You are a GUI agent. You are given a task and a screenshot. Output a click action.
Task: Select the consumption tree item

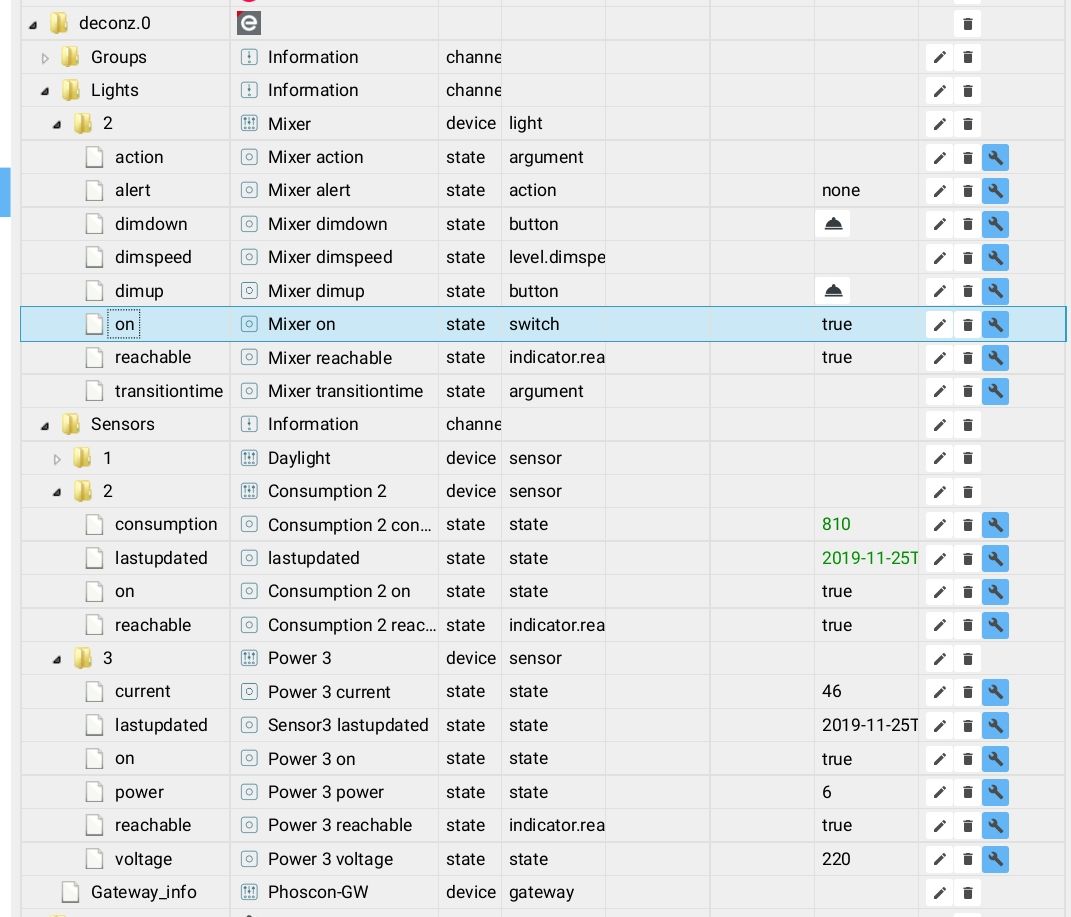[x=166, y=524]
